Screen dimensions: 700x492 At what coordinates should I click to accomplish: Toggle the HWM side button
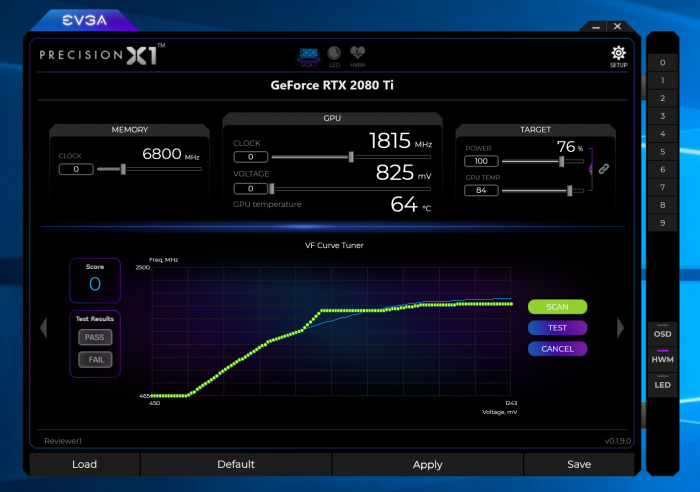tap(662, 359)
